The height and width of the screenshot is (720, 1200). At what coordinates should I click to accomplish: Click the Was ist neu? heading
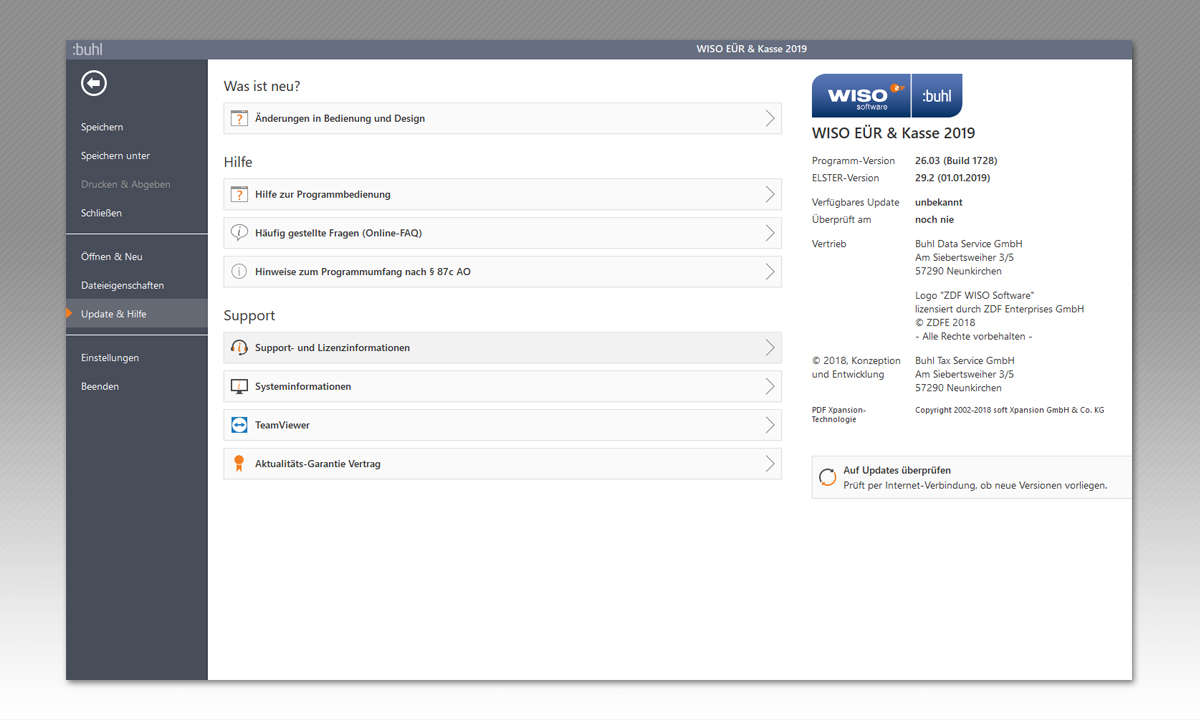point(262,87)
